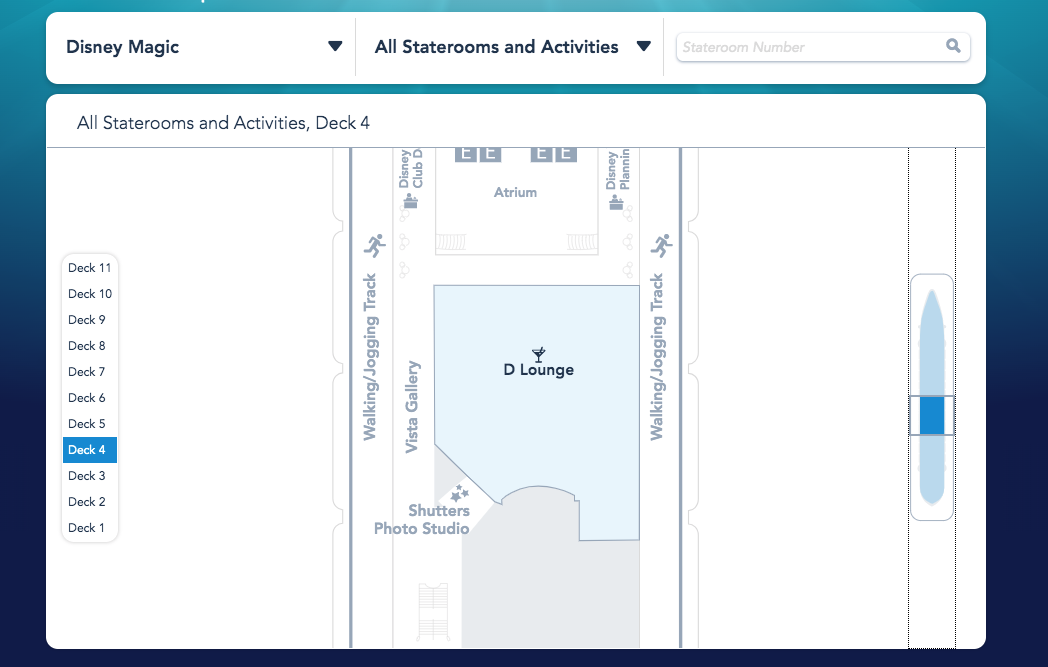
Task: Go to Deck 1
Action: click(87, 528)
